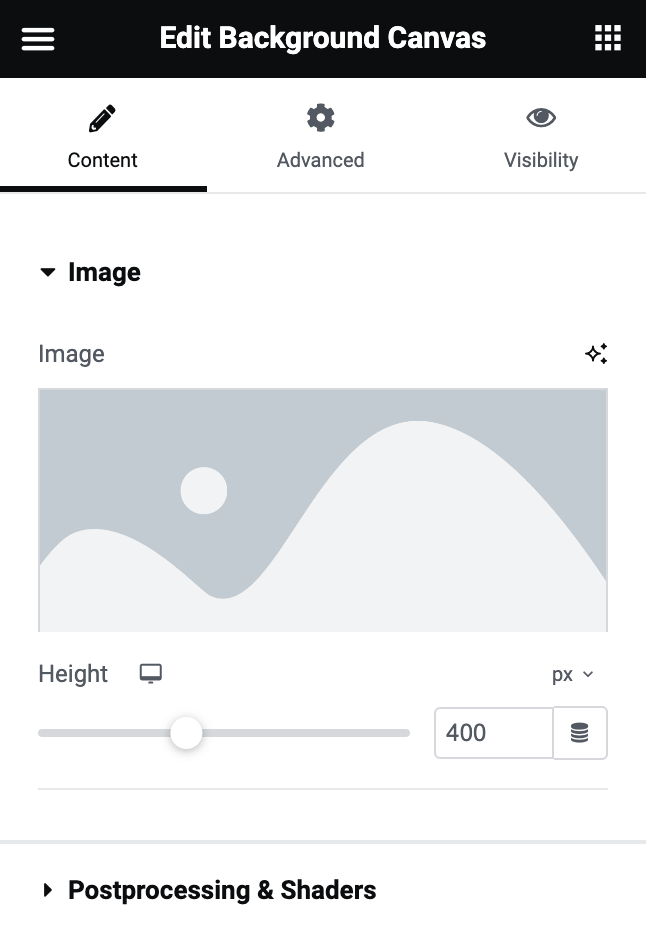
Task: Collapse the Image section
Action: pos(47,272)
